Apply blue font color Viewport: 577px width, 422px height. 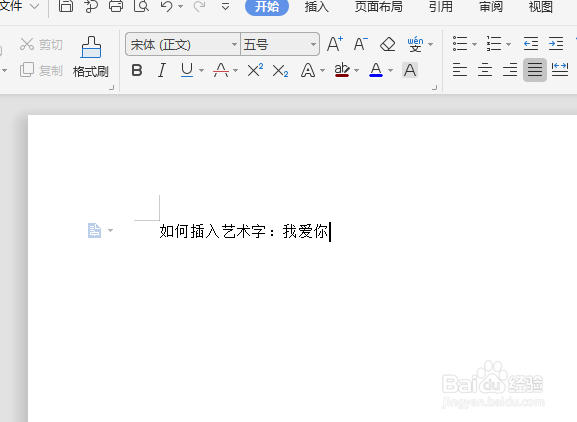click(x=376, y=70)
